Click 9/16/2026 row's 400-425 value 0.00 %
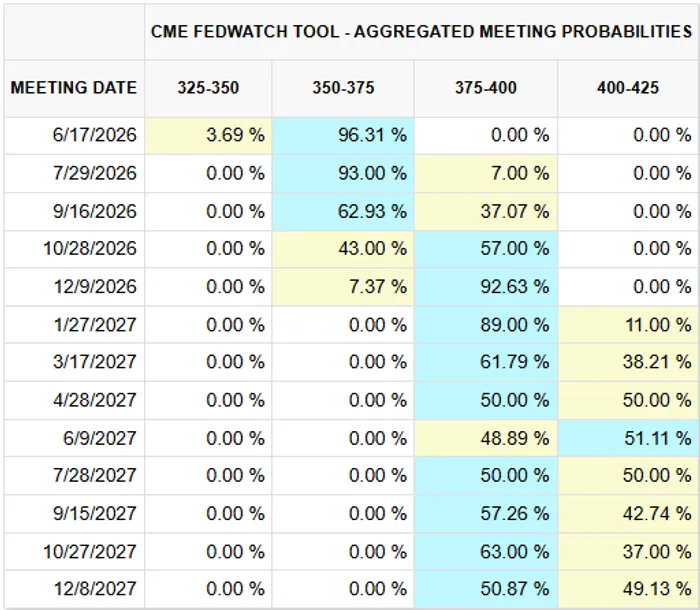 [x=629, y=212]
